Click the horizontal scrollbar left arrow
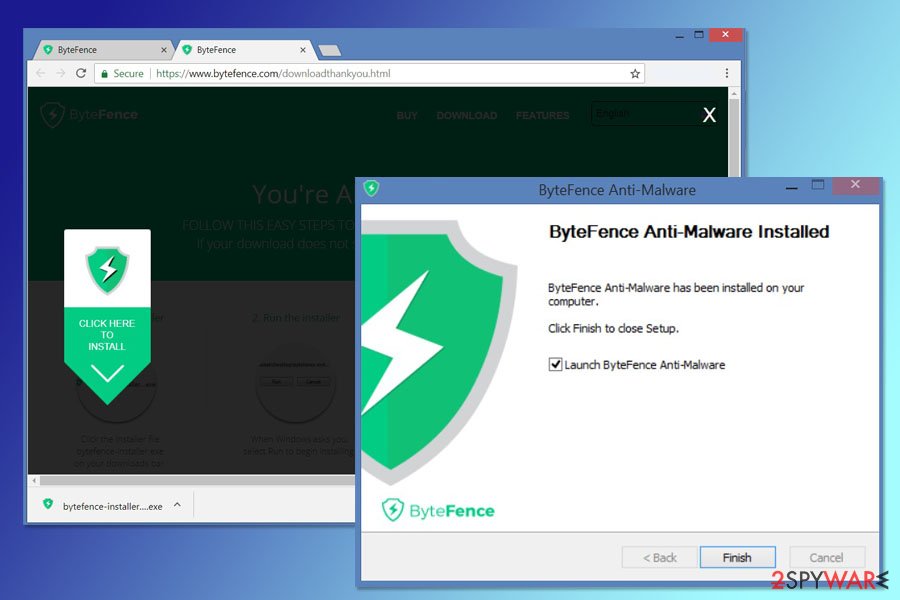Screen dimensions: 900x600 (34, 480)
